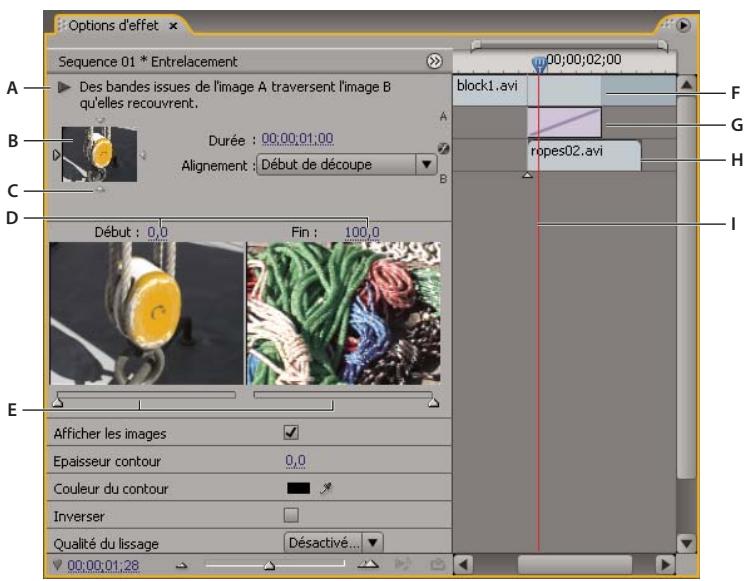Viewport: 745px width, 581px height.
Task: Select the Options d'effet tab
Action: click(x=113, y=26)
